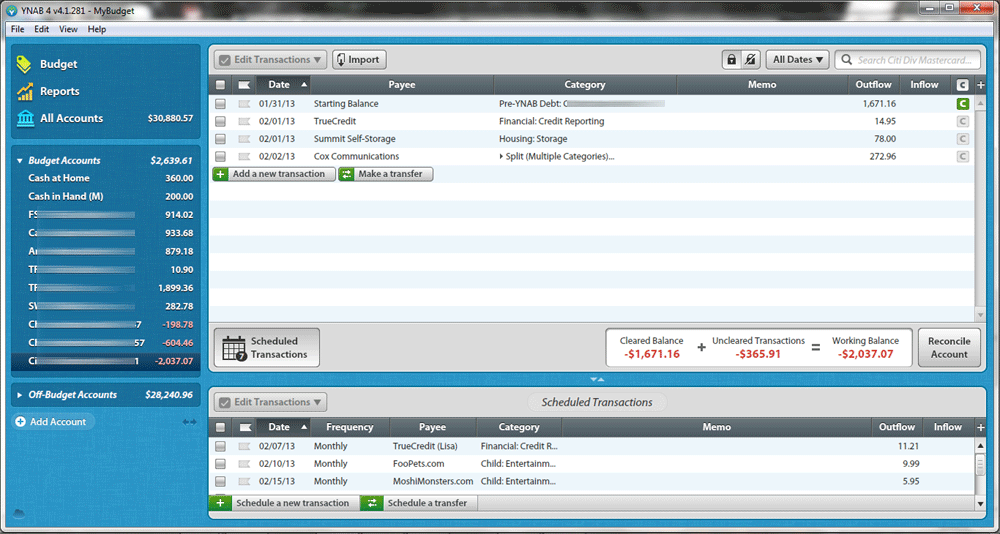
Task: Flag the Cox Communications transaction
Action: click(244, 156)
